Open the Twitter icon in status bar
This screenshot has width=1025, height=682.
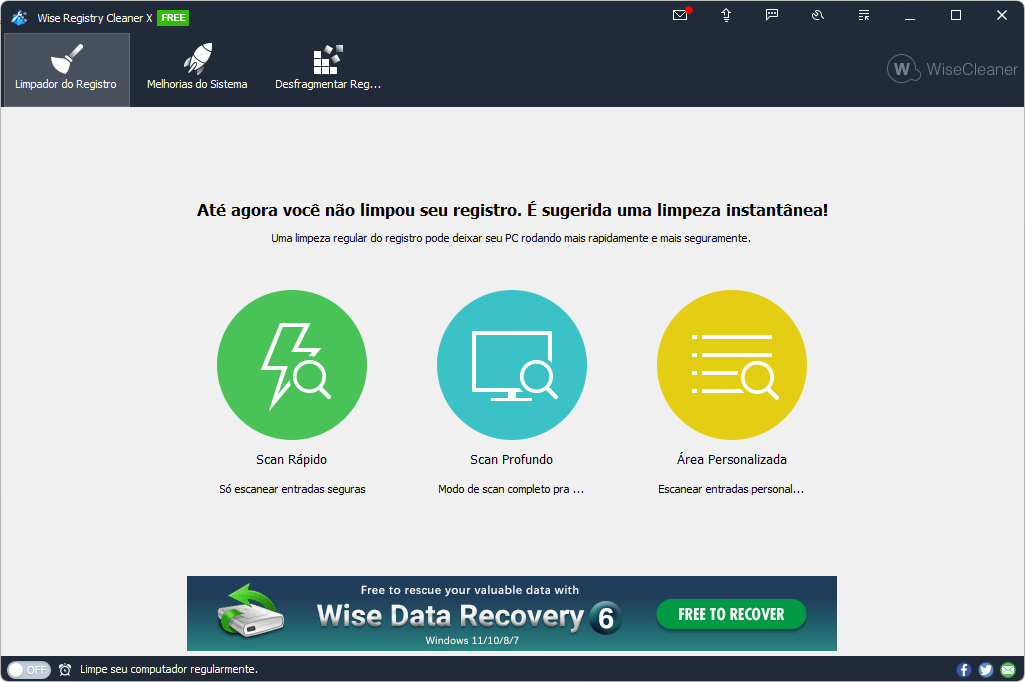[986, 670]
